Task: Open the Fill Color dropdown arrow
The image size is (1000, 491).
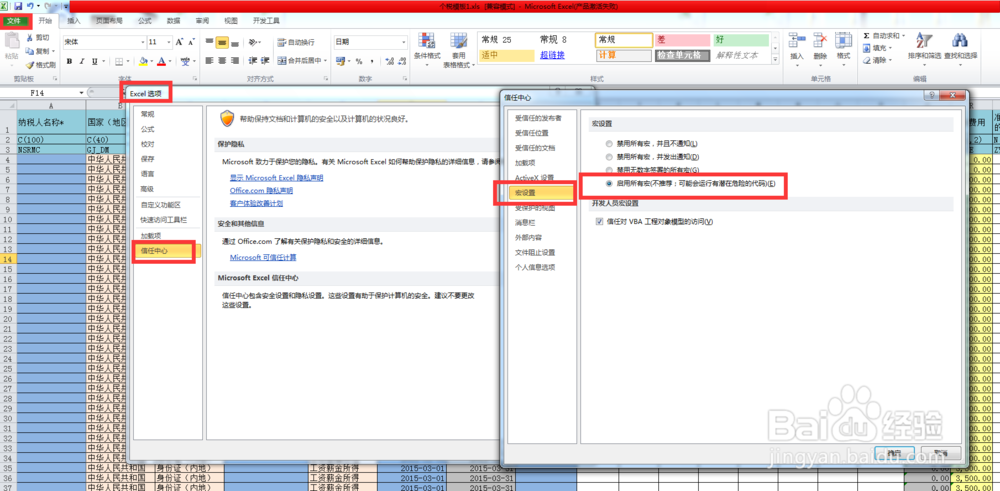Action: [151, 62]
